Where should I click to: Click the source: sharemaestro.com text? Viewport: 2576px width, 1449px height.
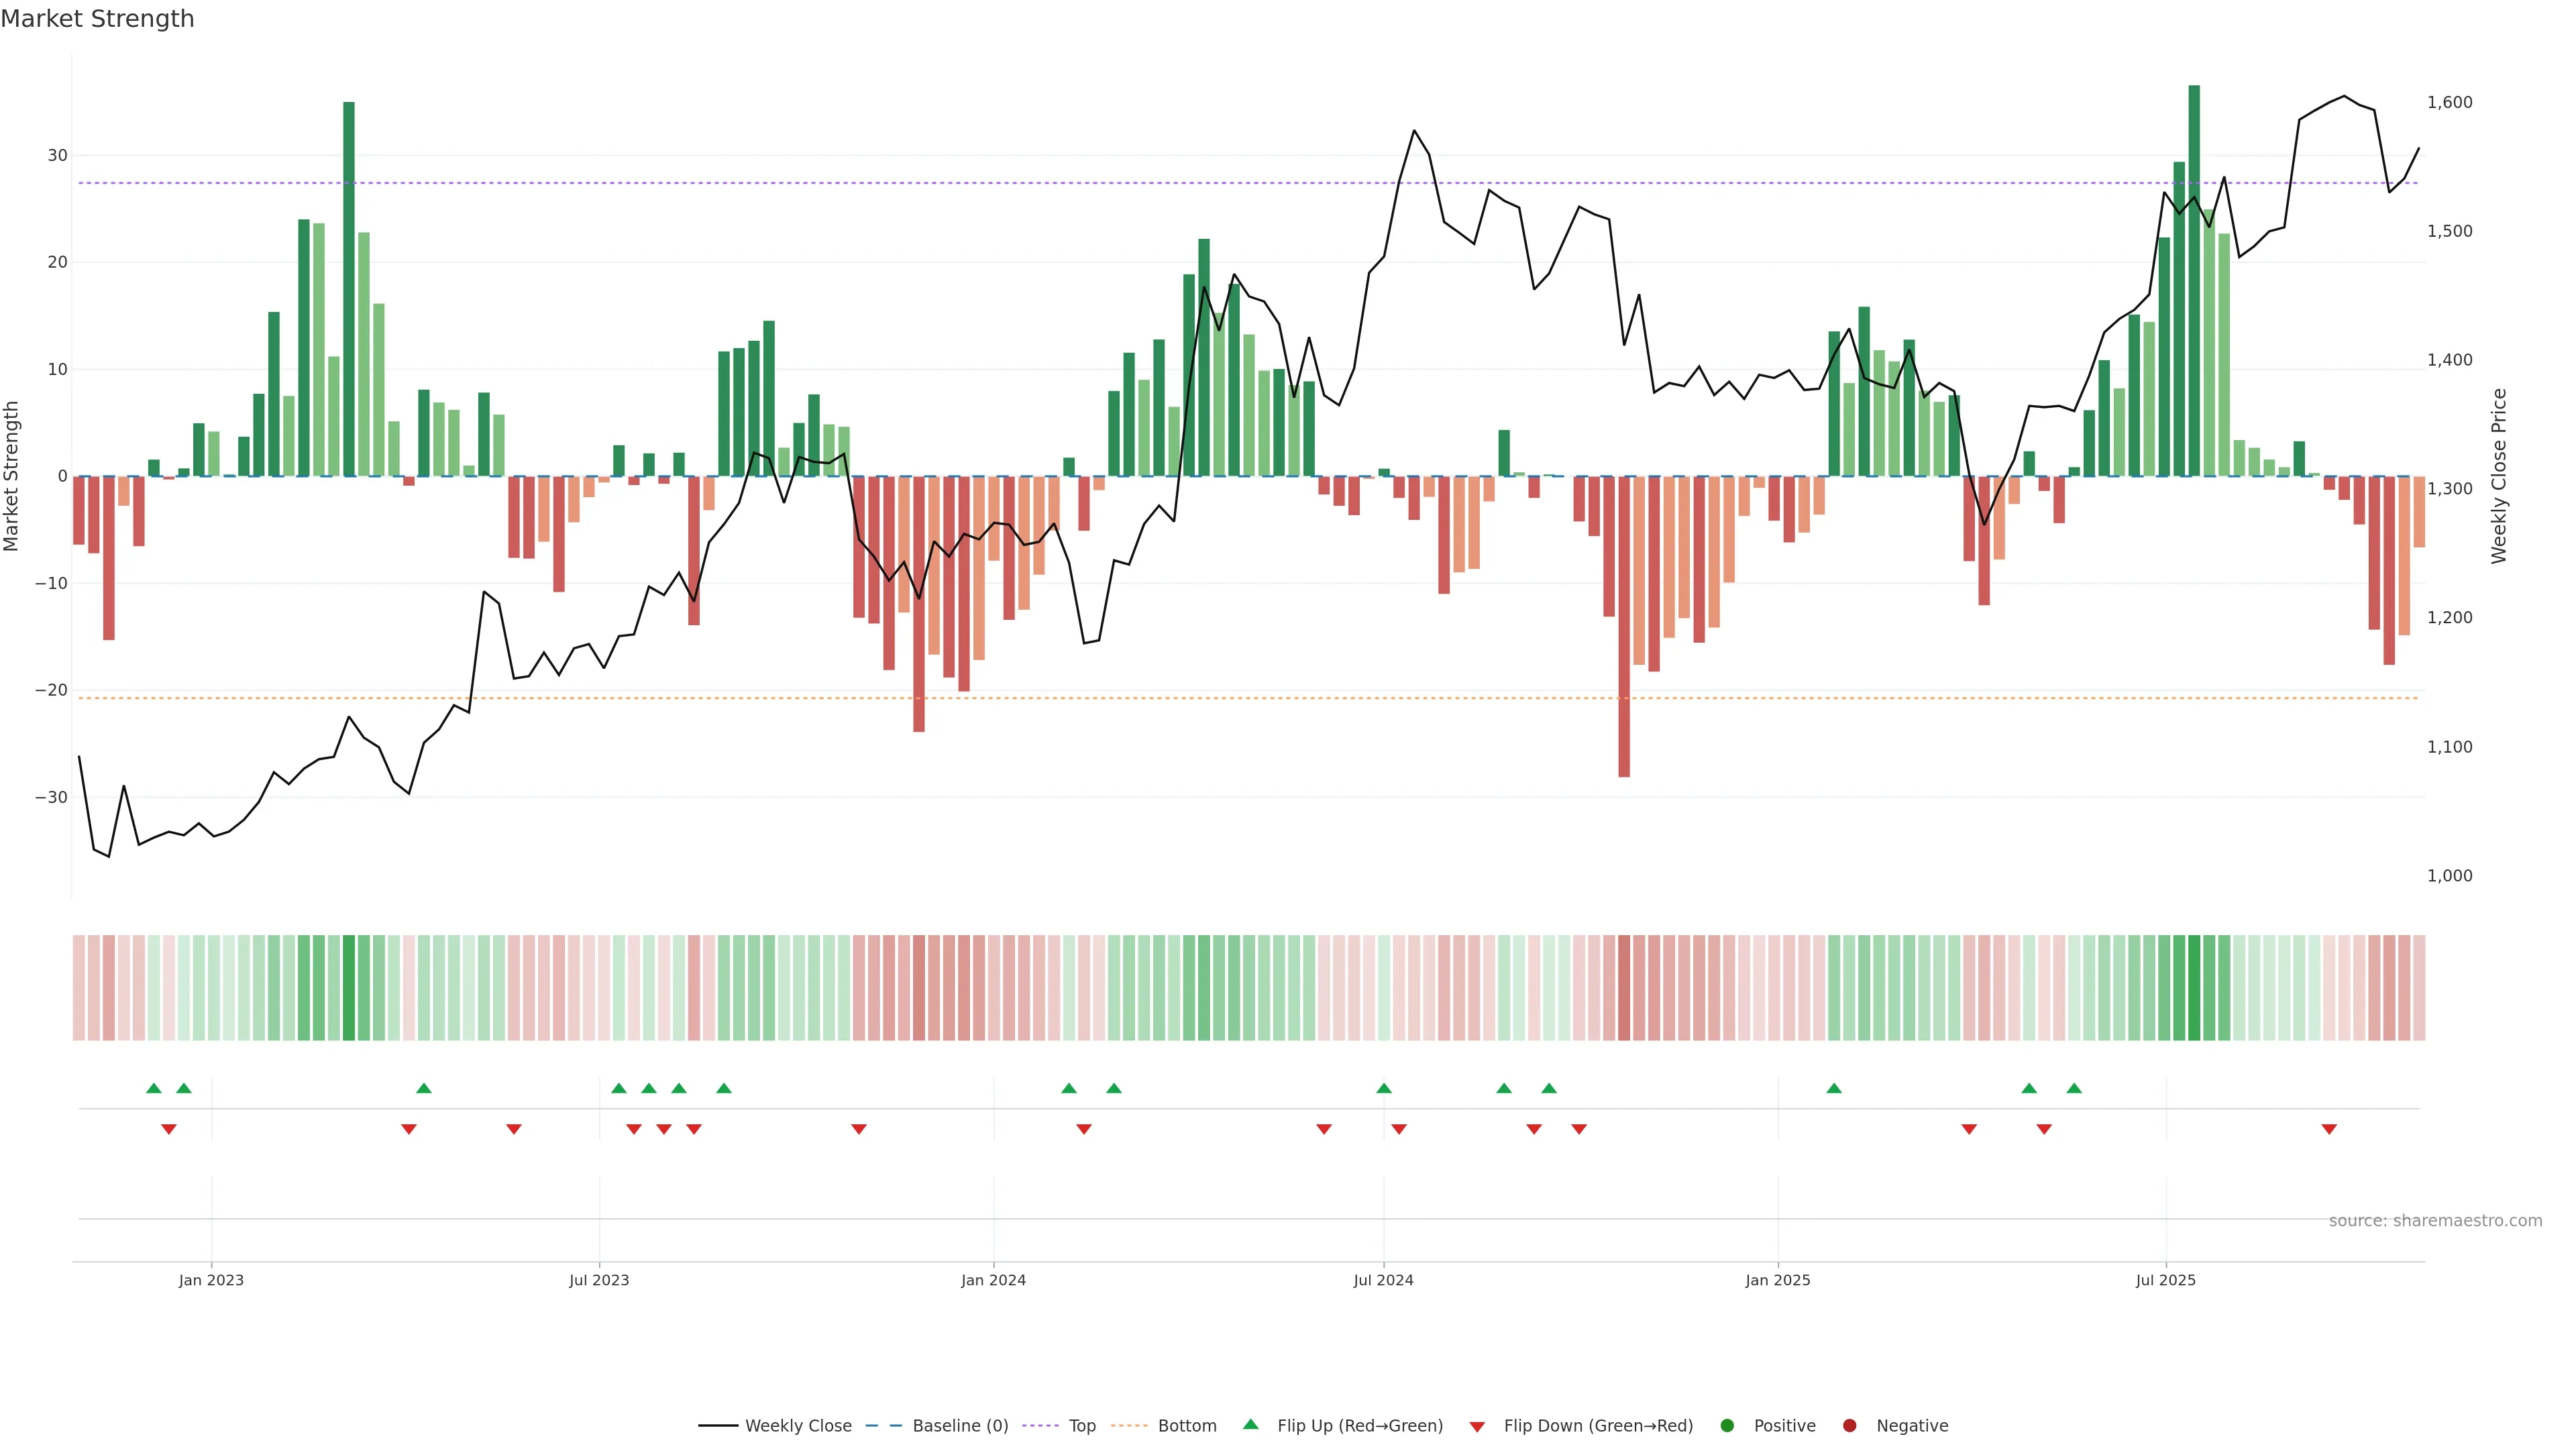2435,1221
